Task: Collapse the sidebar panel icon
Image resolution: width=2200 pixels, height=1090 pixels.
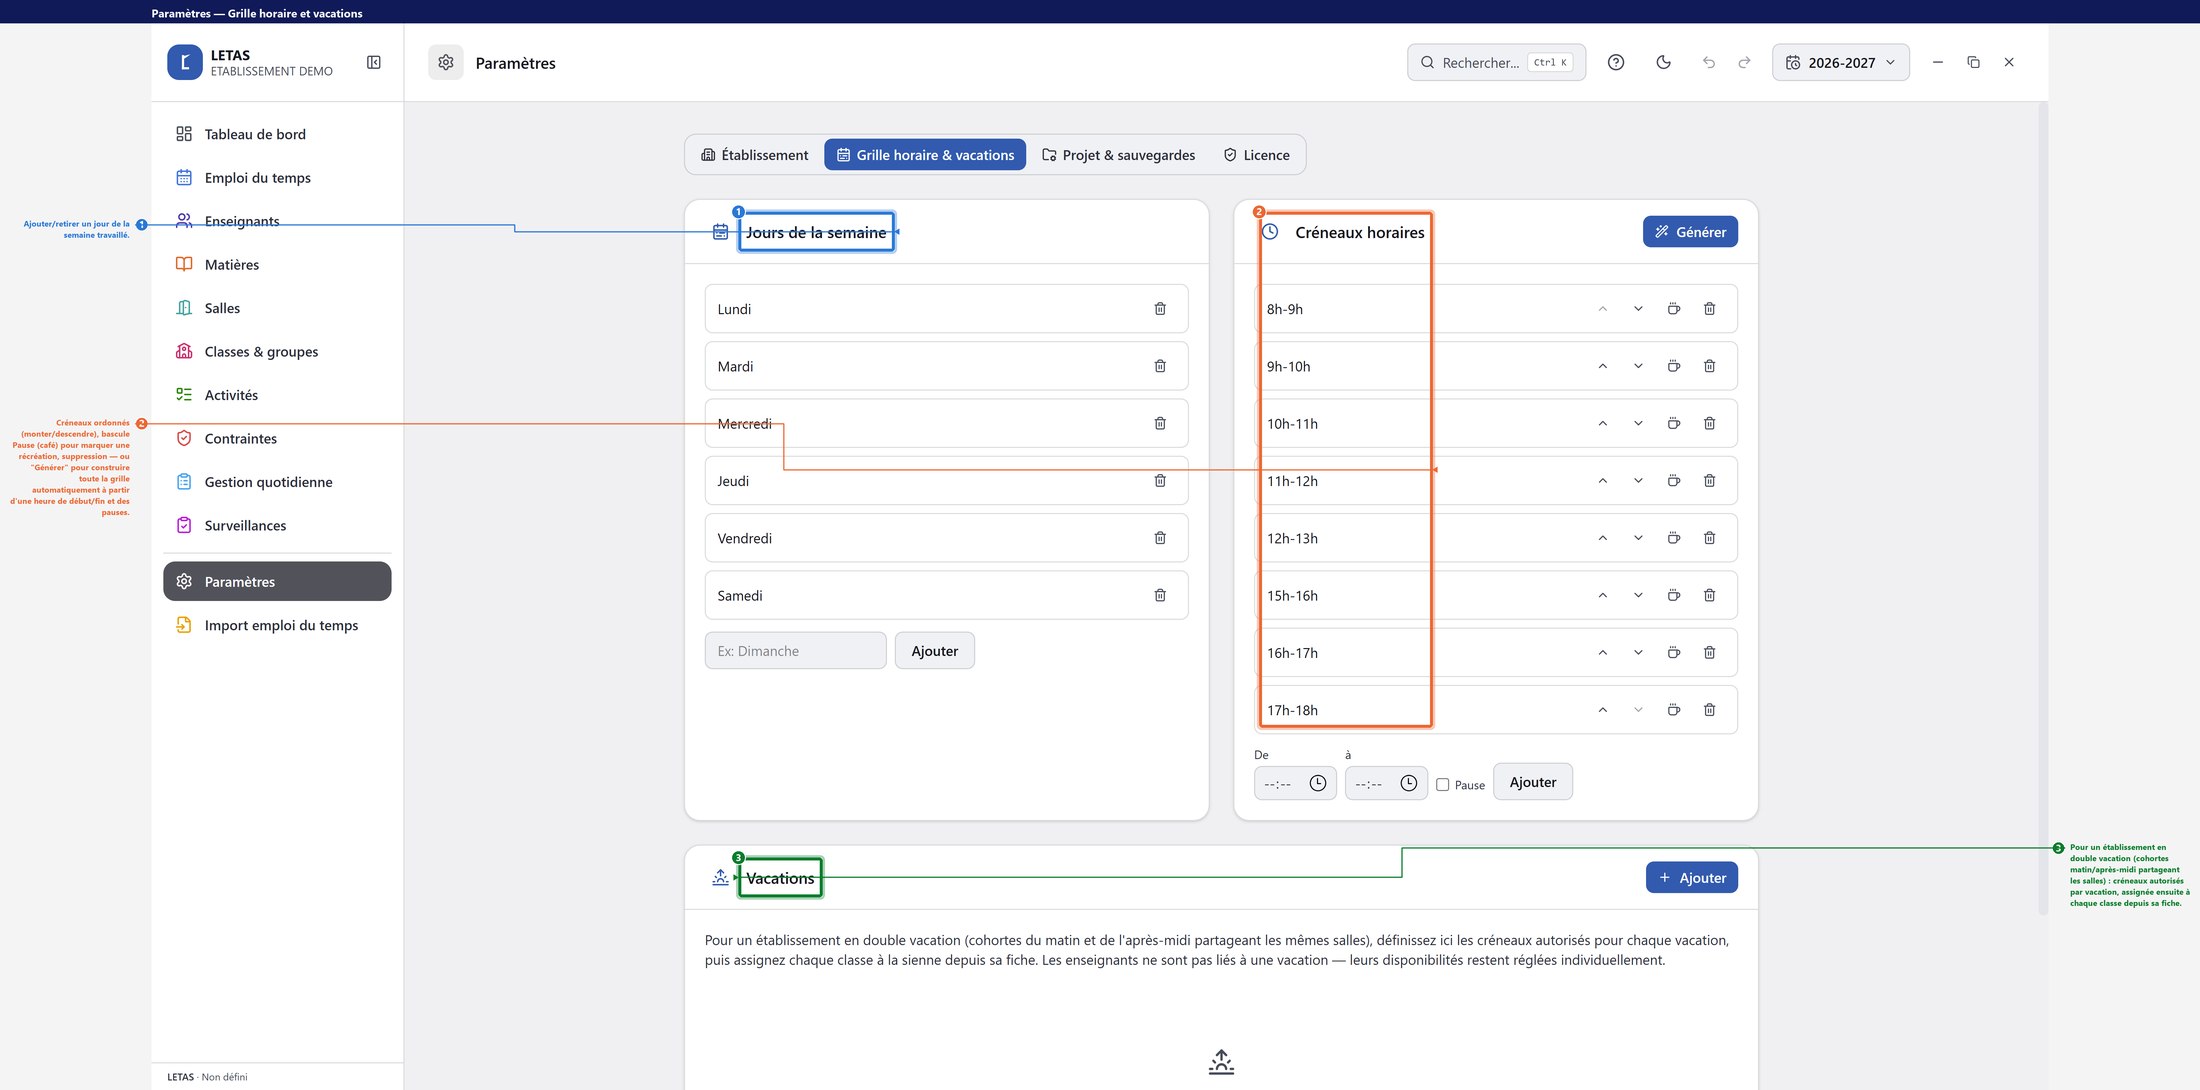Action: click(x=374, y=62)
